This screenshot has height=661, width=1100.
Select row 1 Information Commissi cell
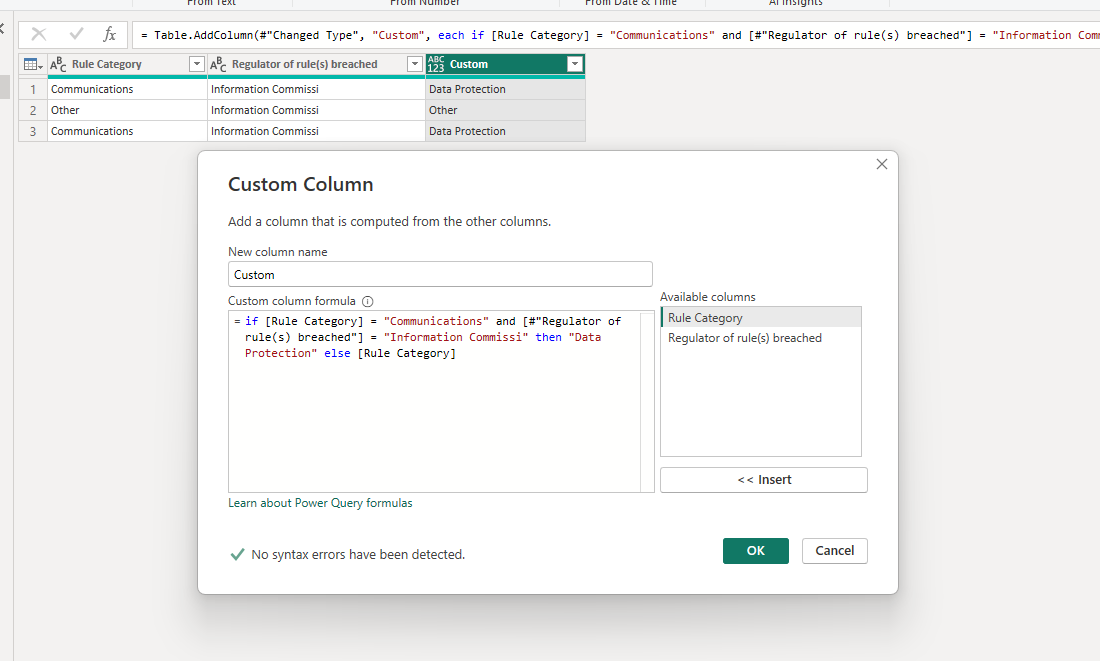coord(316,89)
